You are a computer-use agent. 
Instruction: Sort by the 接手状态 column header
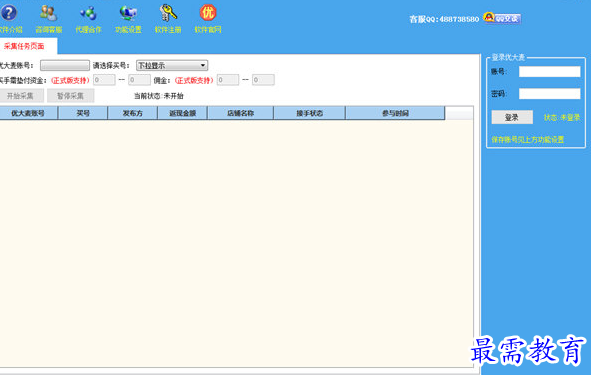click(x=310, y=113)
